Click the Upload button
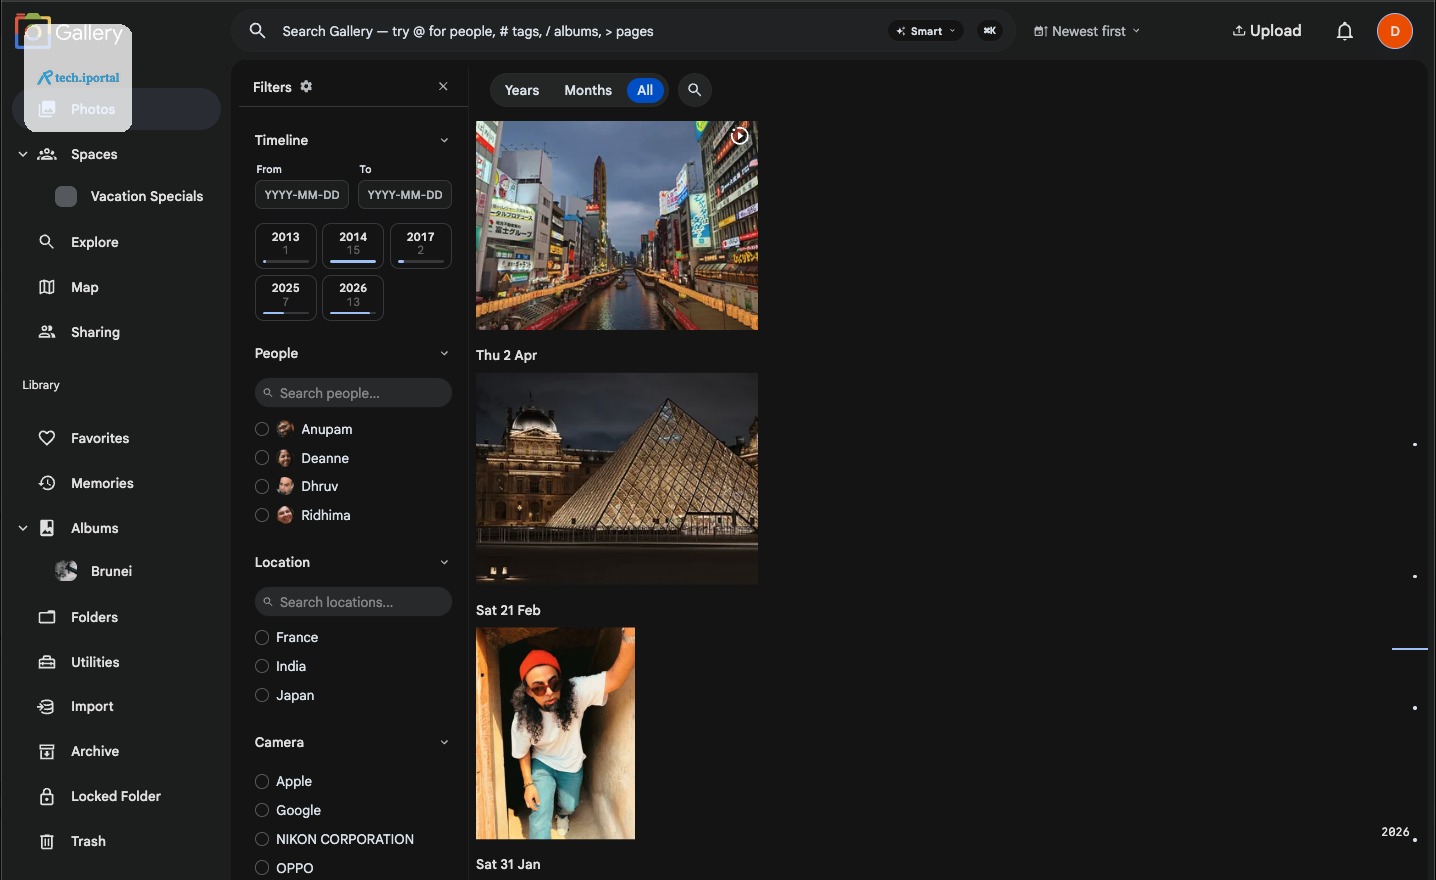 click(x=1267, y=31)
